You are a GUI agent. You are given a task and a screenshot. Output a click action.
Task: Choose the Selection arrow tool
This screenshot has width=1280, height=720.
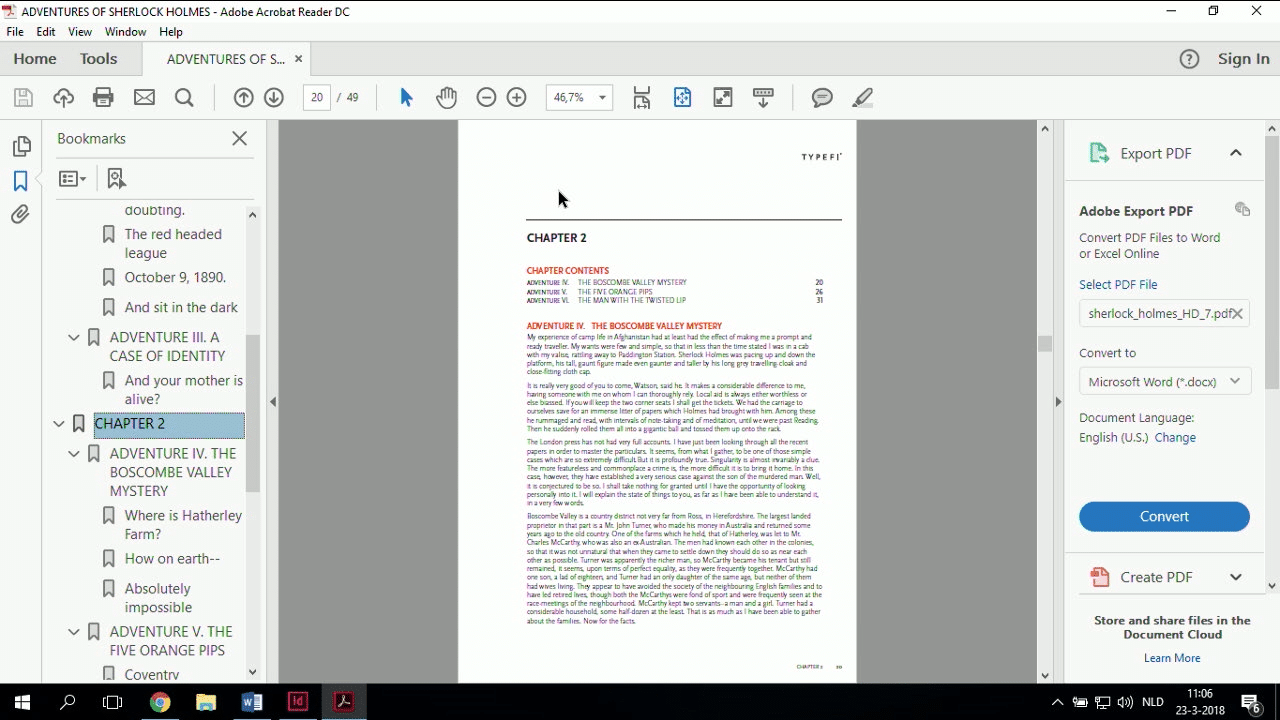pos(406,97)
